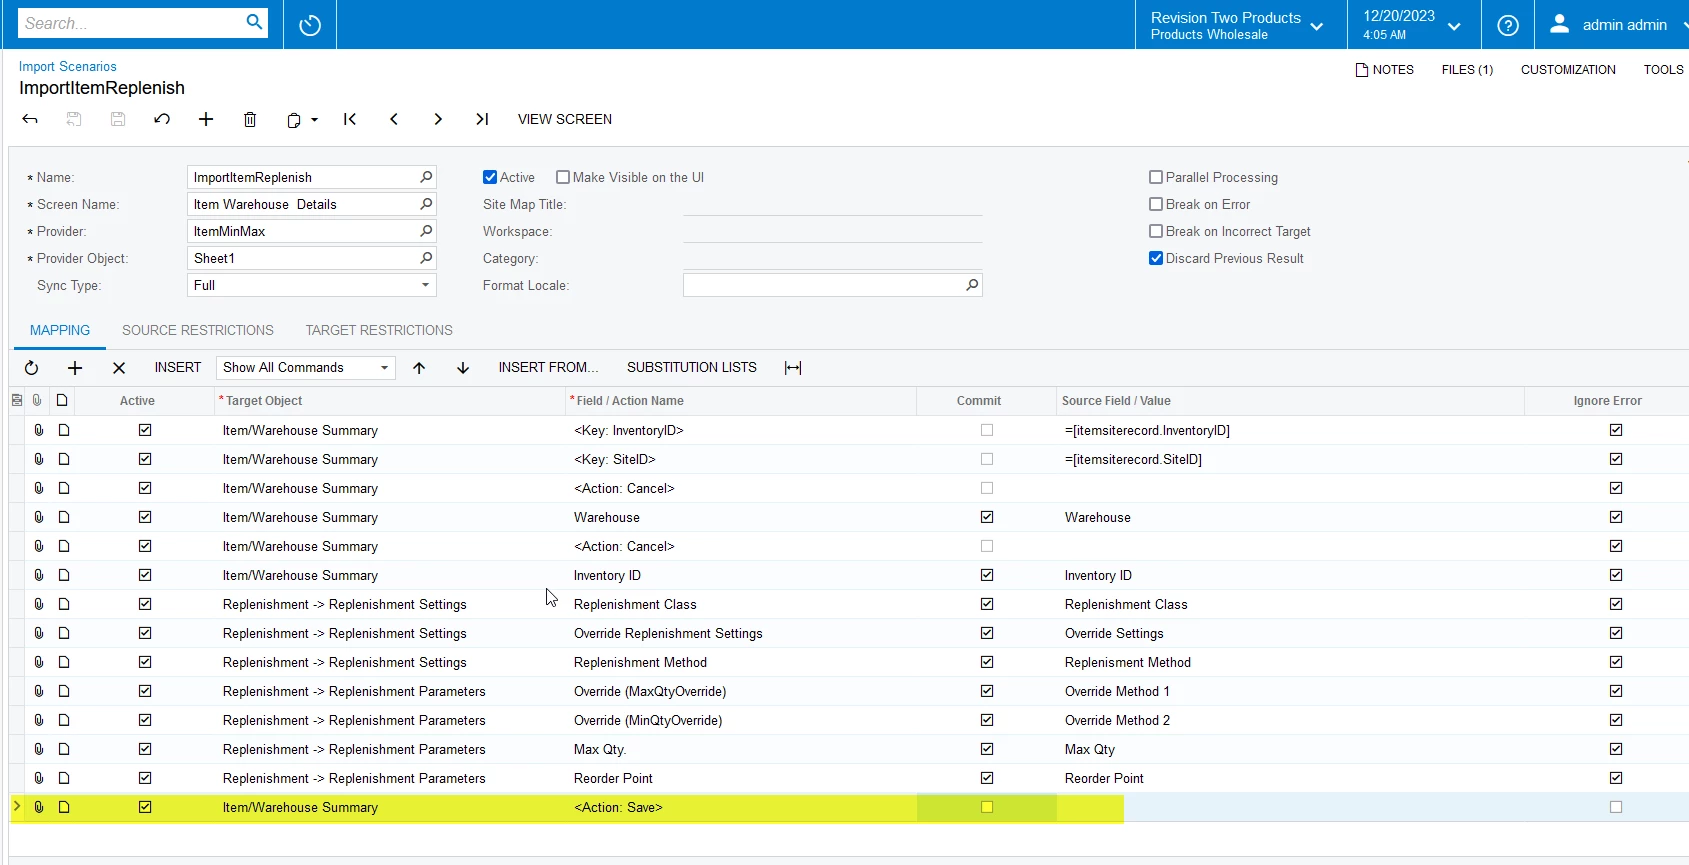Viewport: 1689px width, 865px height.
Task: Toggle the Active checkbox in form
Action: (490, 177)
